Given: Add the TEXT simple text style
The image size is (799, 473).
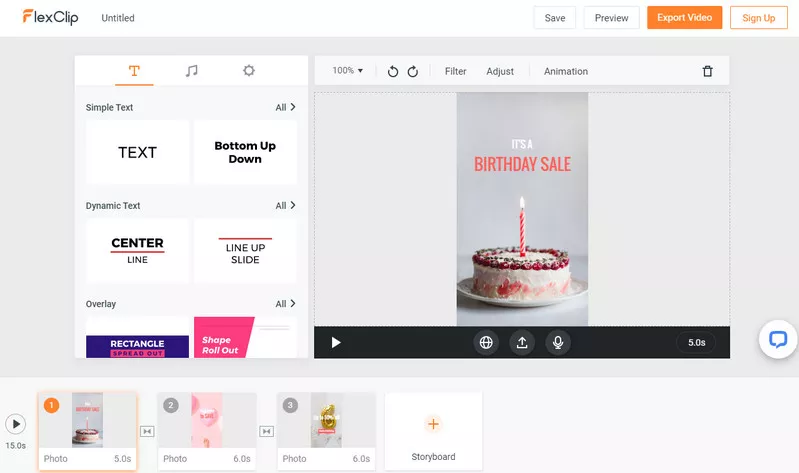Looking at the screenshot, I should 138,152.
